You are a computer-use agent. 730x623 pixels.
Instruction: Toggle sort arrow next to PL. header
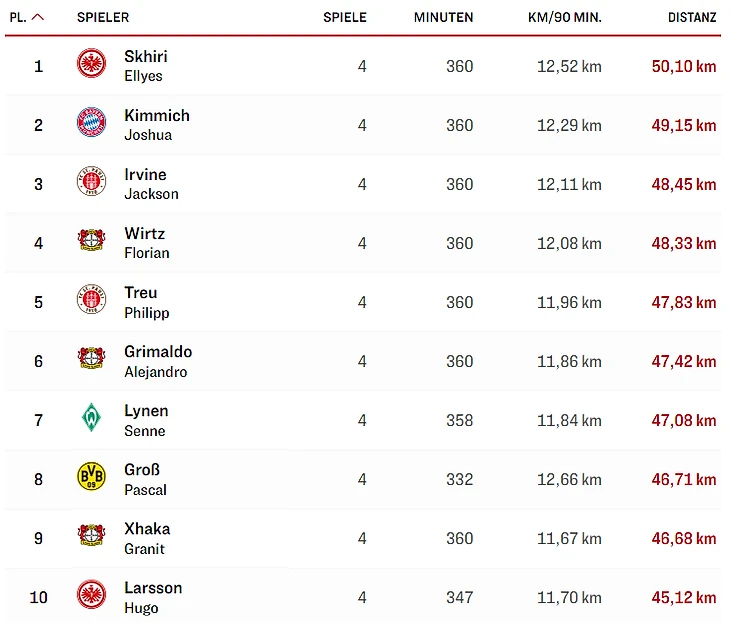point(38,17)
